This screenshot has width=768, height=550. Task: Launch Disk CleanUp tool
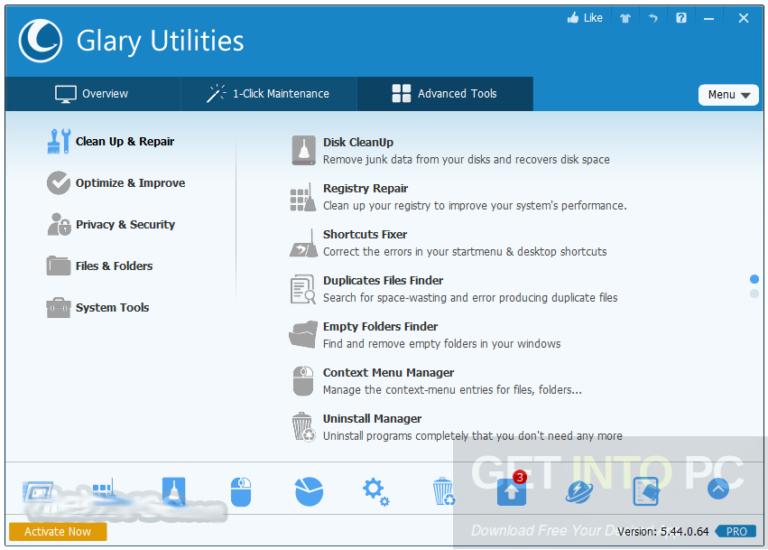(x=451, y=150)
